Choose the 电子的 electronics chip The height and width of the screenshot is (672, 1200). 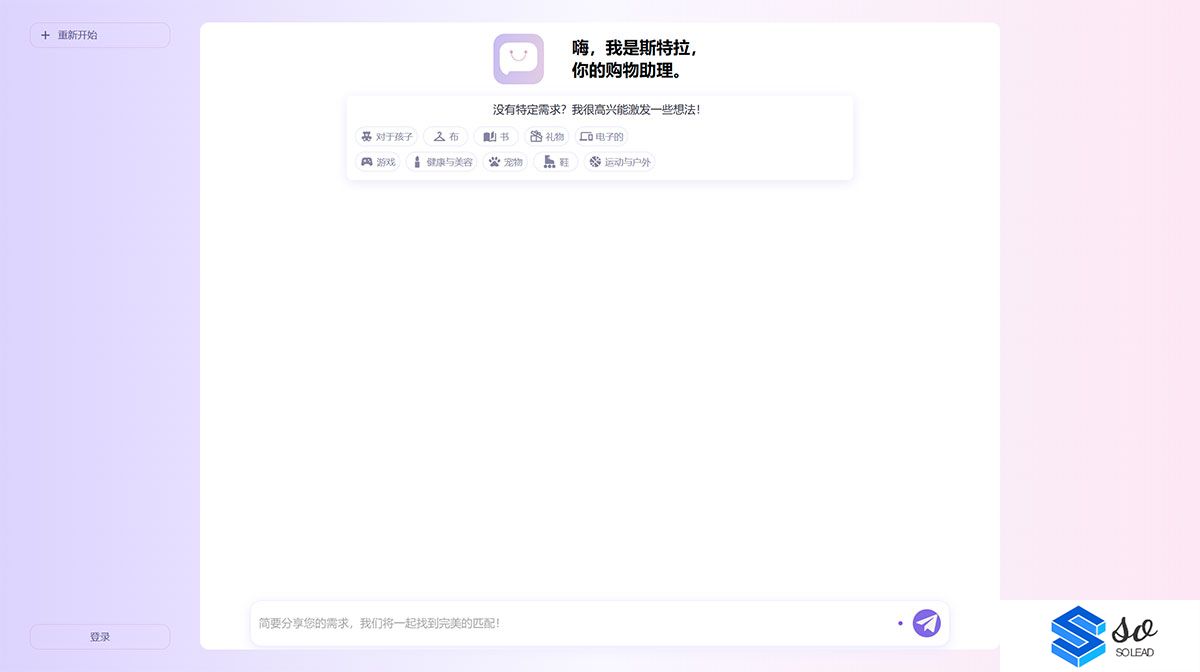coord(602,137)
